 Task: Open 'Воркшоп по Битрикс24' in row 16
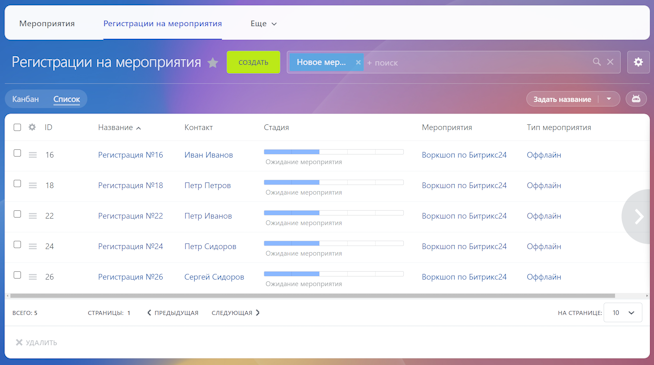tap(464, 155)
